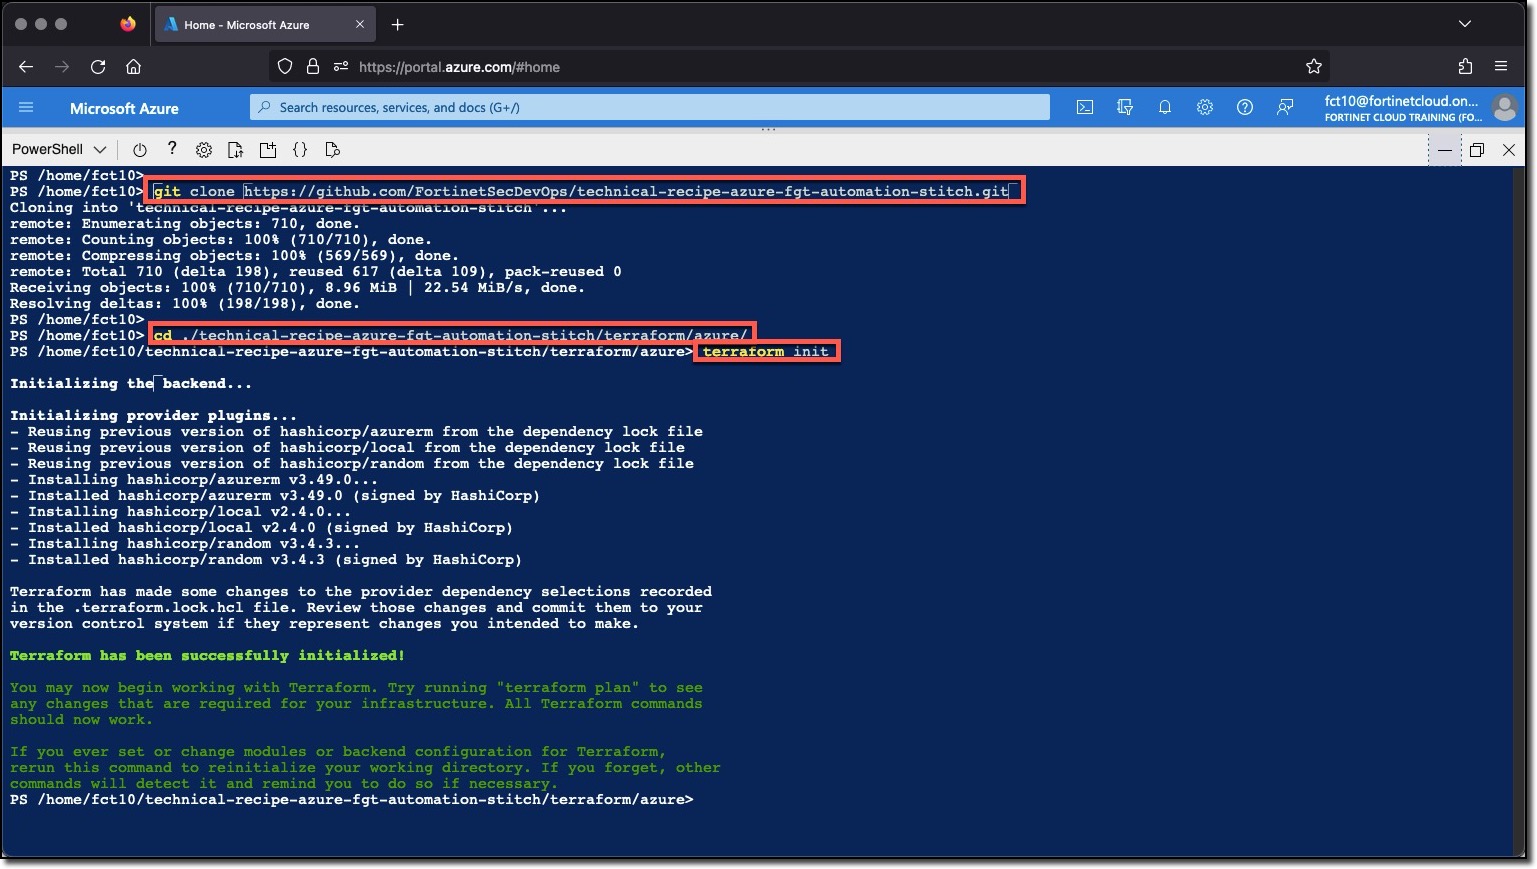
Task: Click macOS green fullscreen window button
Action: [61, 24]
